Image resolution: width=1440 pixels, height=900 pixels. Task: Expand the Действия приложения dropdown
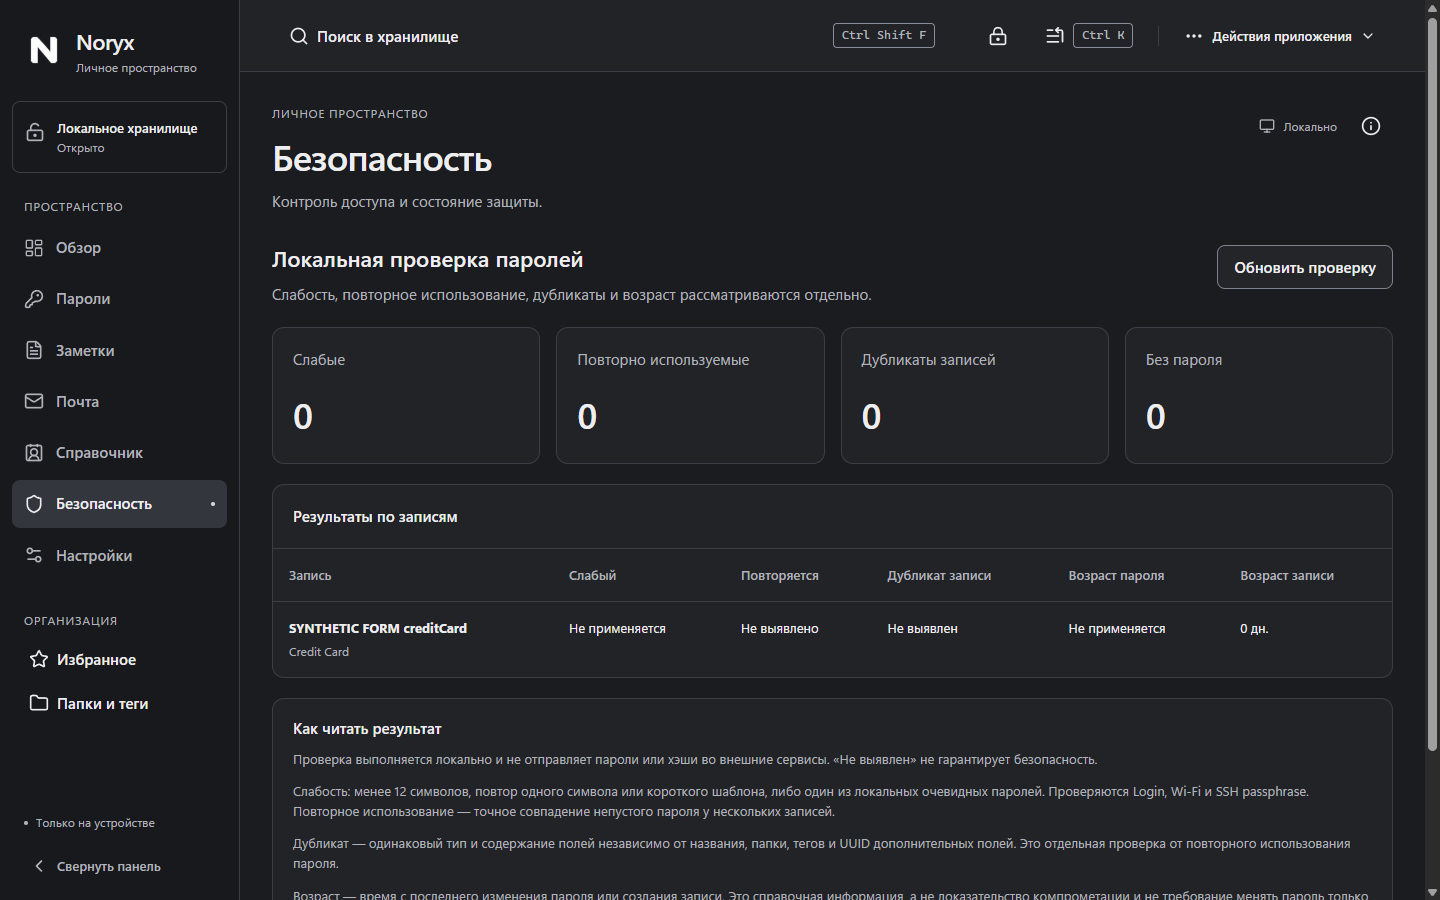click(x=1279, y=36)
